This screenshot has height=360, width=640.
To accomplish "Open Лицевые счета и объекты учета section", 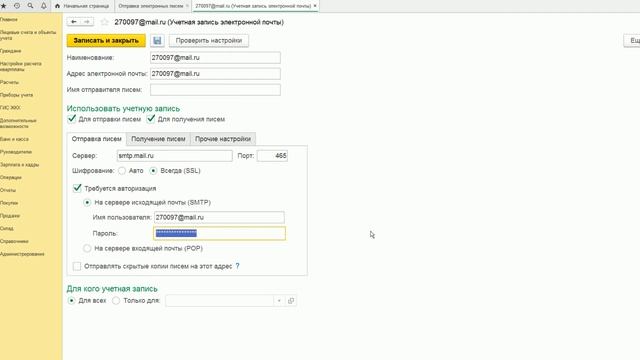I will pos(28,35).
